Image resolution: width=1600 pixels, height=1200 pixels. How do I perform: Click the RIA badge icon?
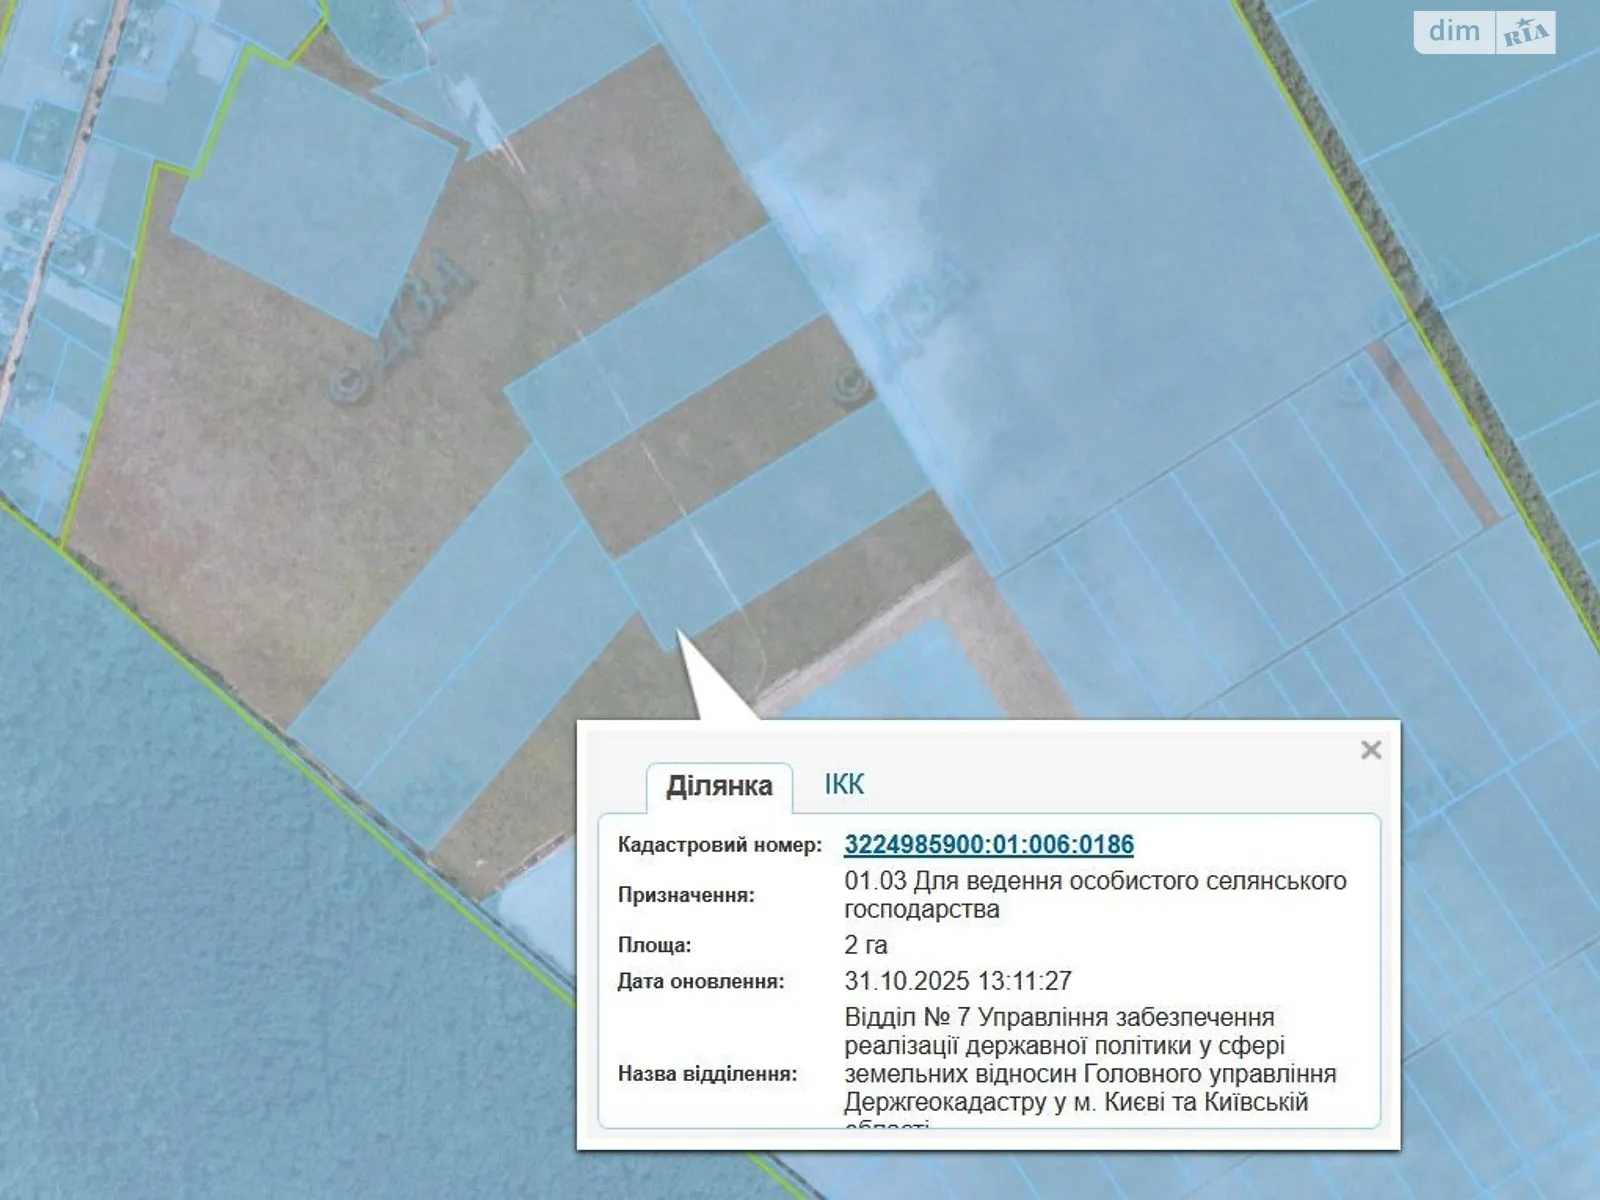tap(1525, 34)
